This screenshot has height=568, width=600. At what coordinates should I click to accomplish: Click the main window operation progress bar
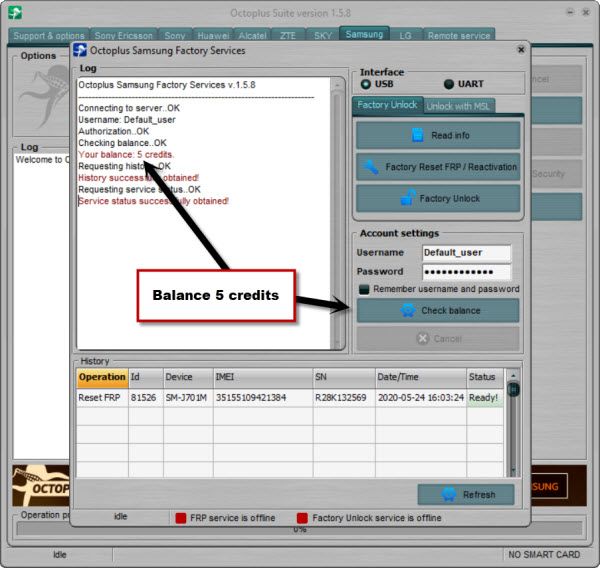[x=299, y=529]
